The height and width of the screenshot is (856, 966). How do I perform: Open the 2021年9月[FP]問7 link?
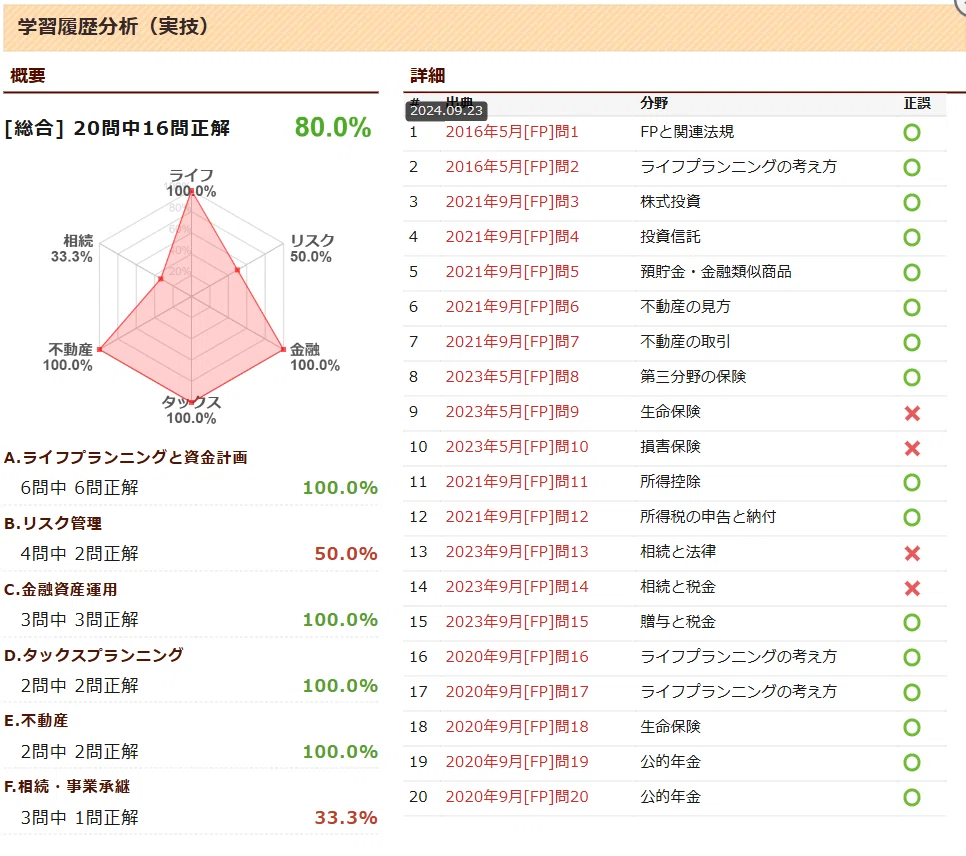click(x=512, y=342)
